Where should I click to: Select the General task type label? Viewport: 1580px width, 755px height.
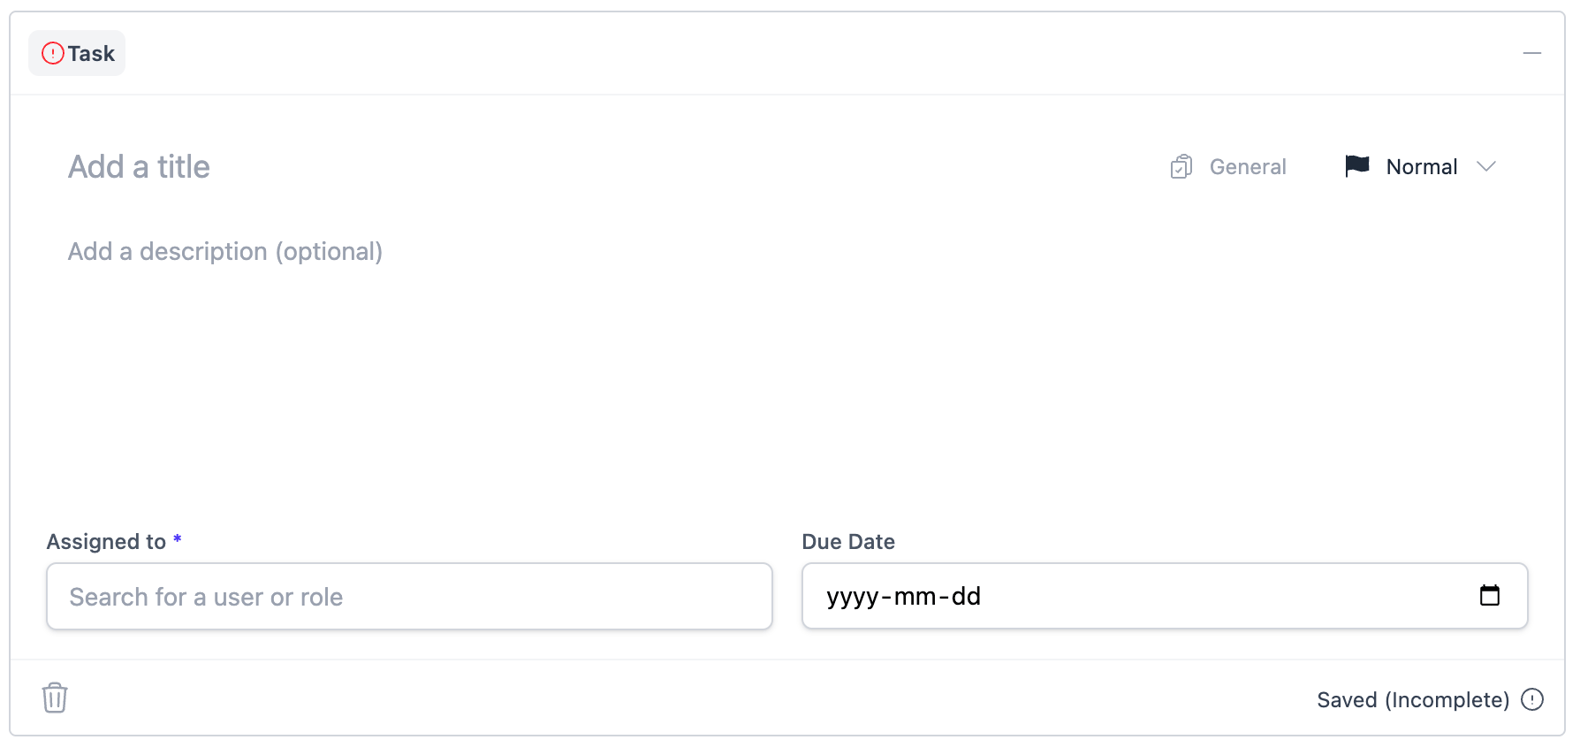click(1247, 167)
